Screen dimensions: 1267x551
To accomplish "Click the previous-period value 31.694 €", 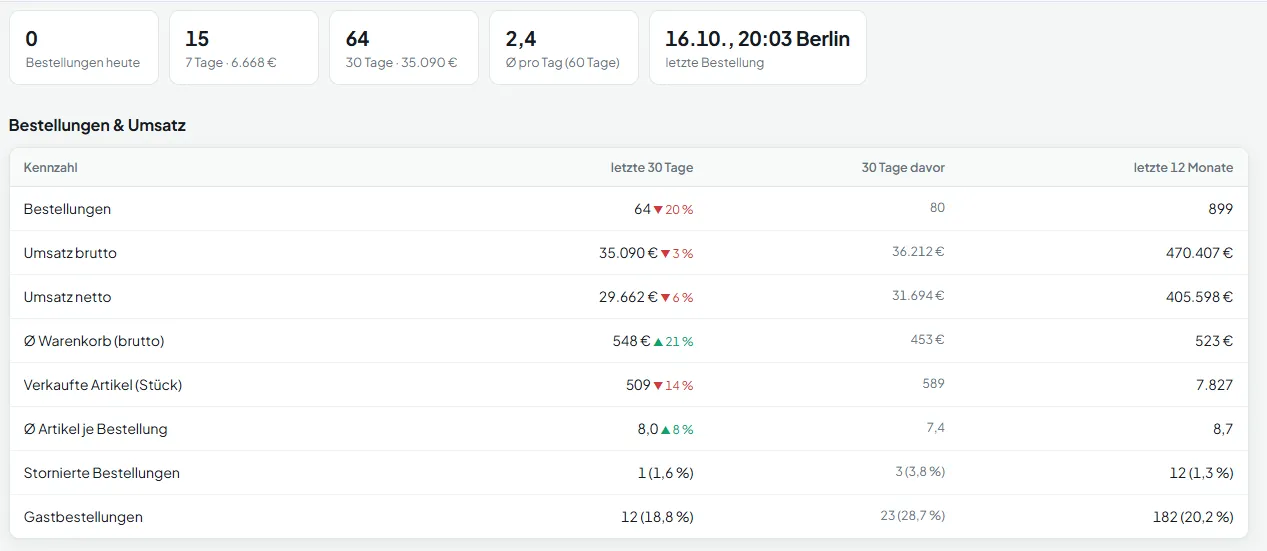I will pos(918,296).
